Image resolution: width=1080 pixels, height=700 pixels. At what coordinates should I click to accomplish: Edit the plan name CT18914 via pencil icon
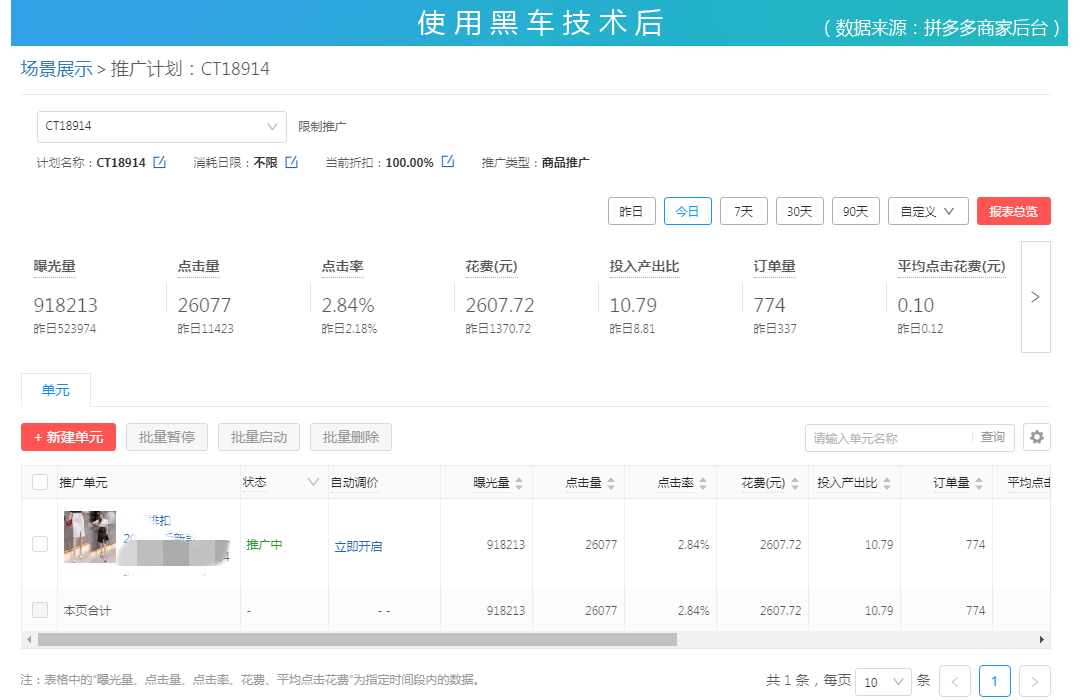[x=159, y=163]
